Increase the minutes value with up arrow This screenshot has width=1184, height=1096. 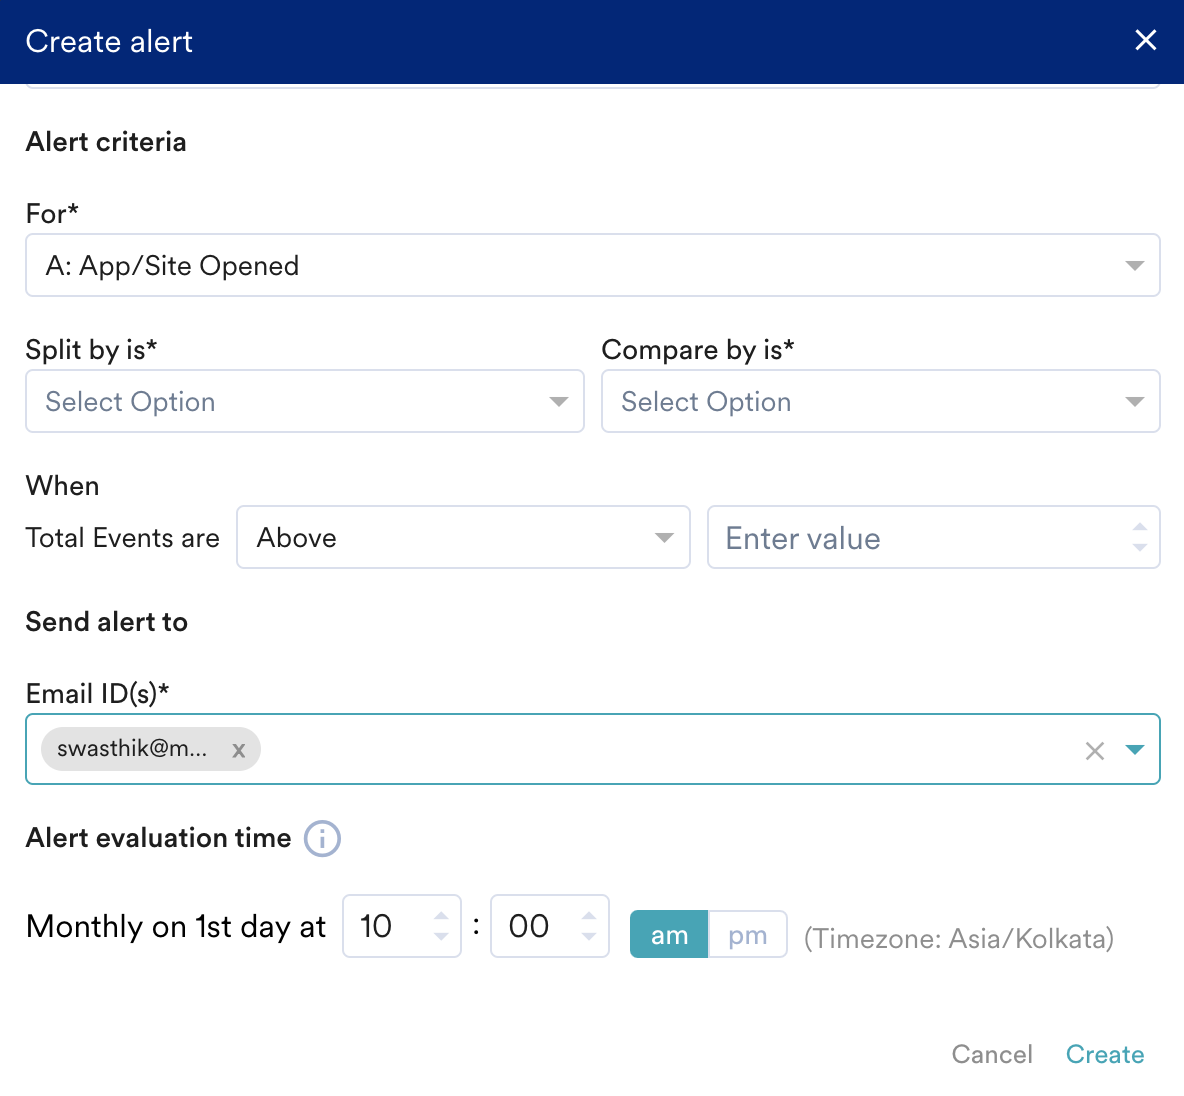coord(589,916)
